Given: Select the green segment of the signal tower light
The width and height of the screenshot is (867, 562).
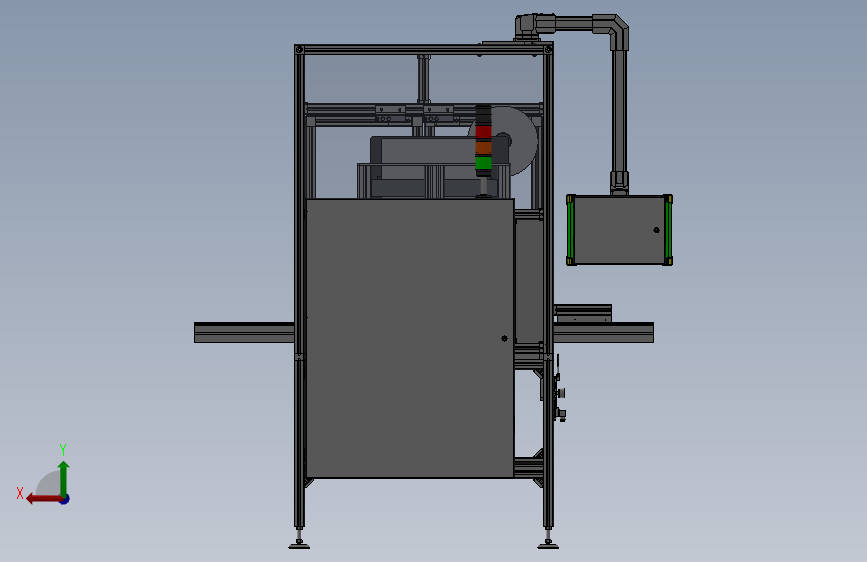Looking at the screenshot, I should click(483, 163).
